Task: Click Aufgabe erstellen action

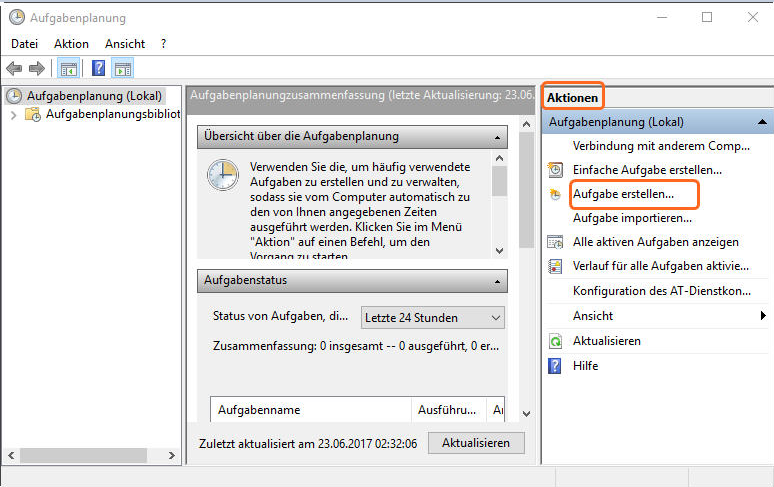Action: tap(623, 194)
